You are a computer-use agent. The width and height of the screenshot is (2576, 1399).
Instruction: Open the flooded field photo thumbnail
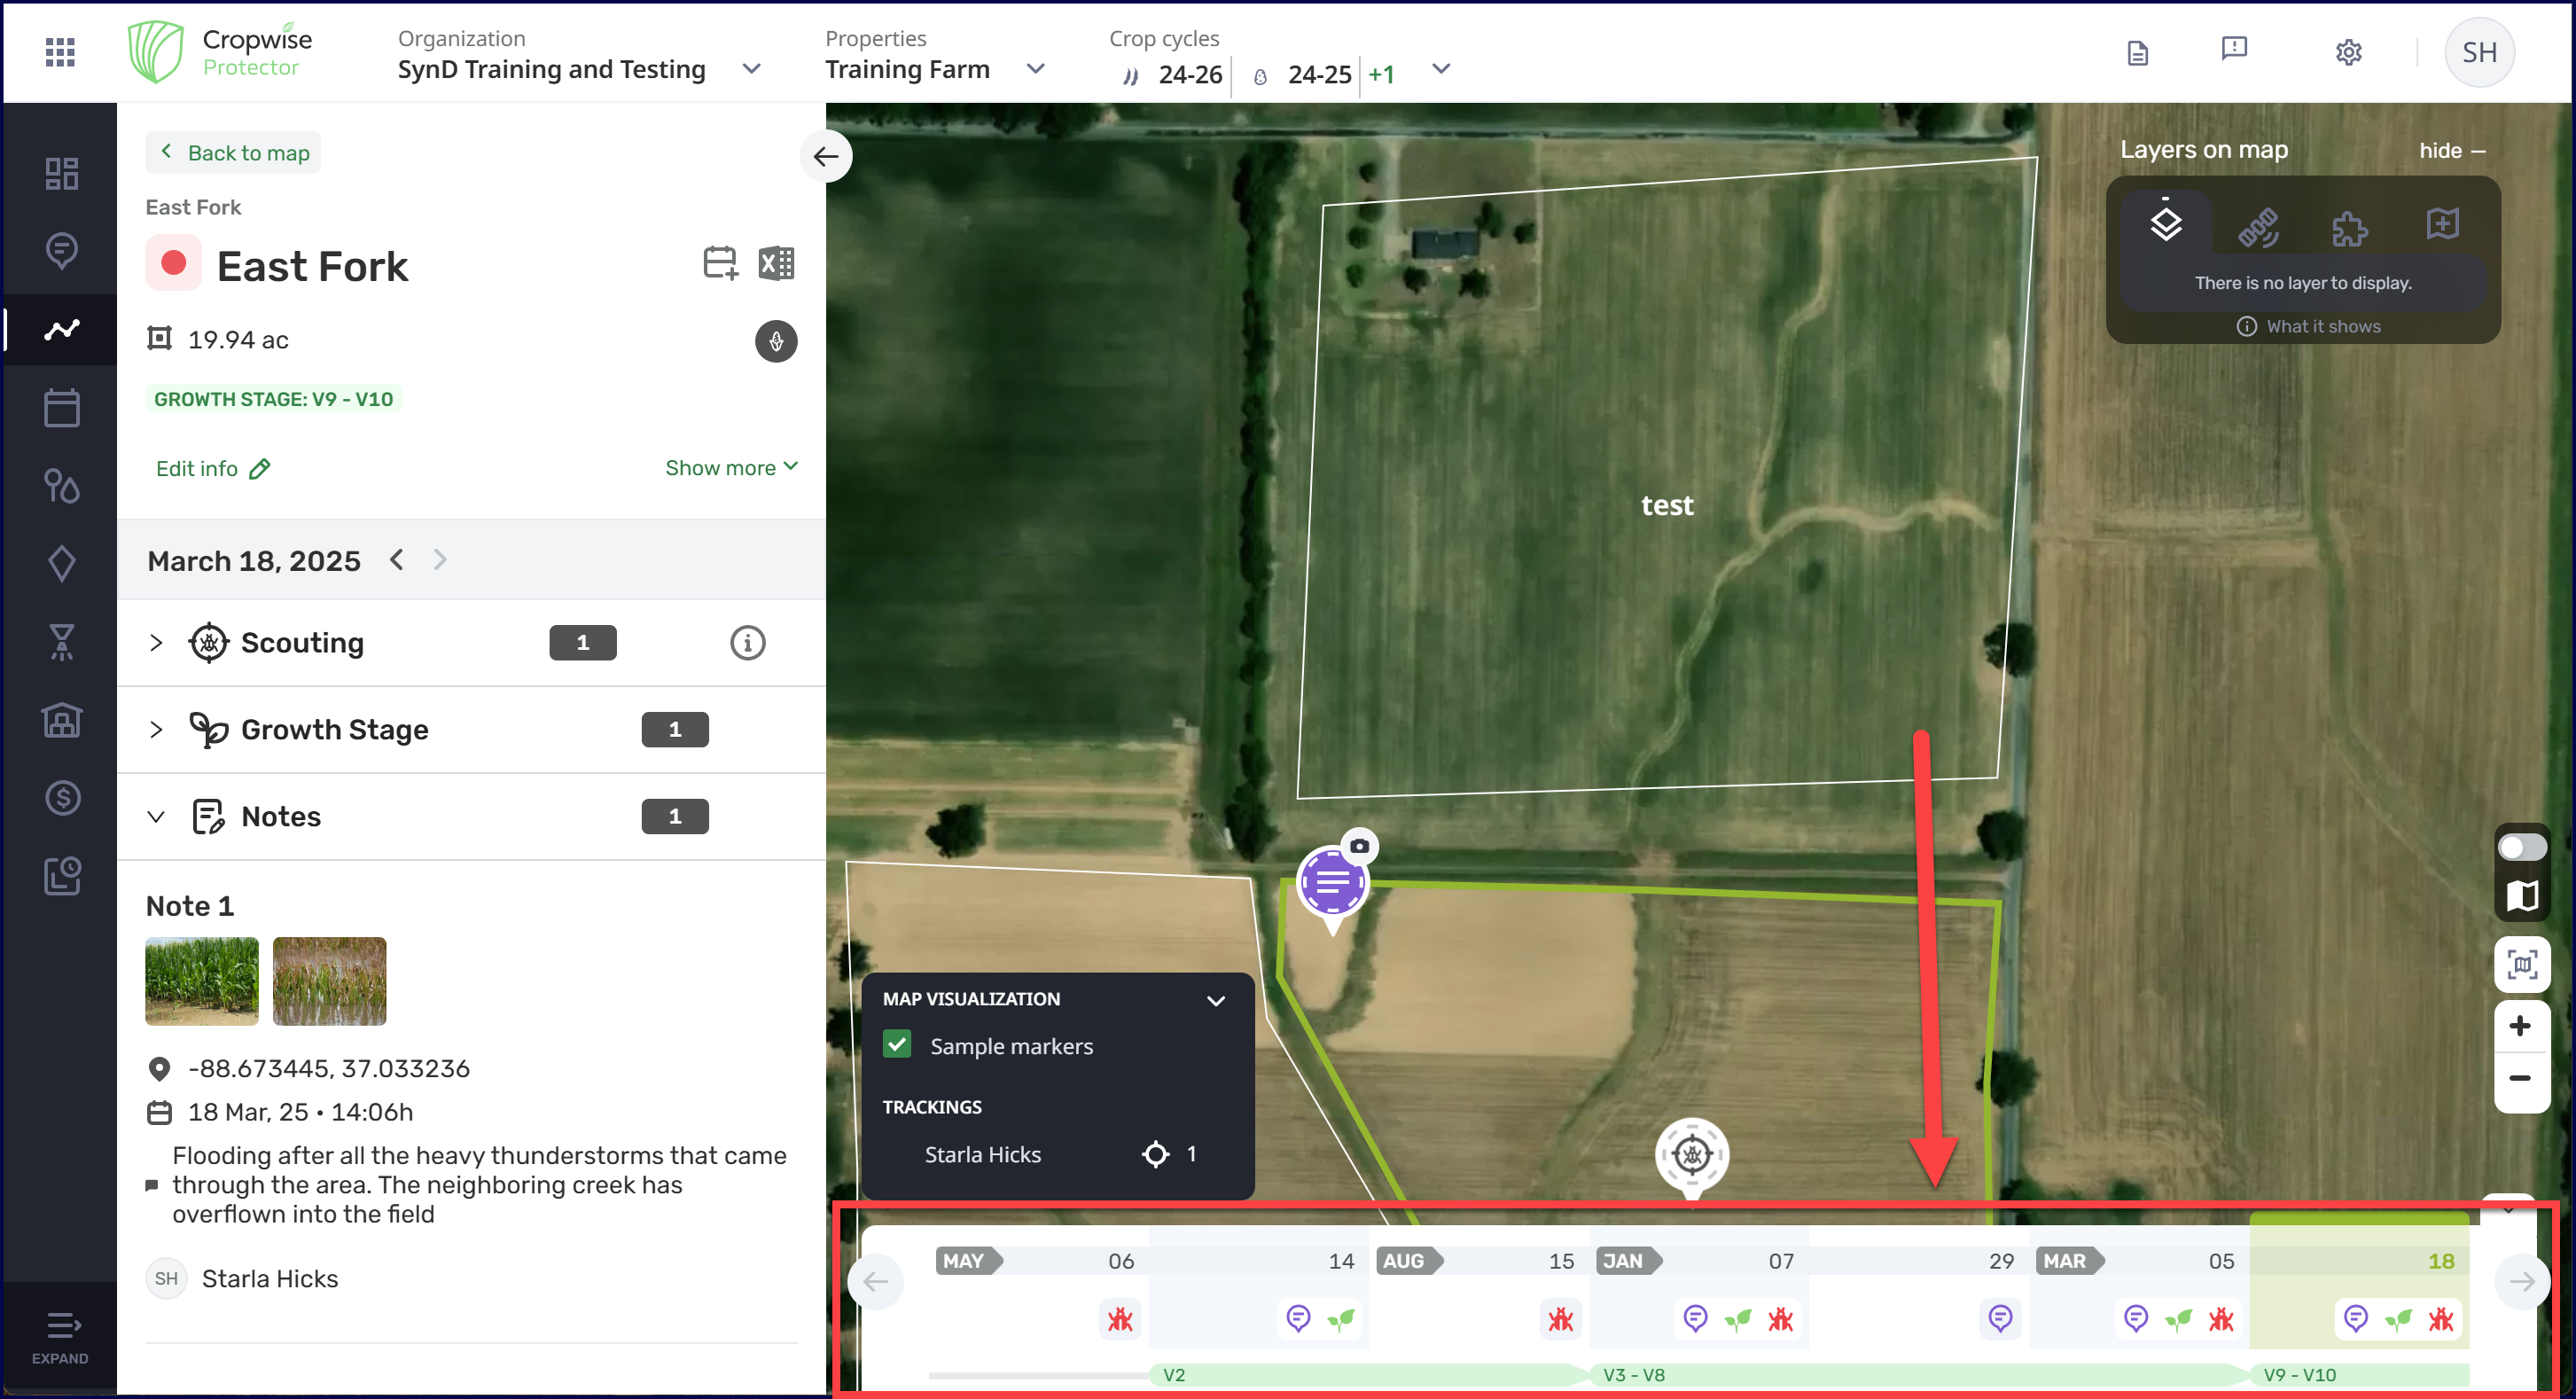329,981
